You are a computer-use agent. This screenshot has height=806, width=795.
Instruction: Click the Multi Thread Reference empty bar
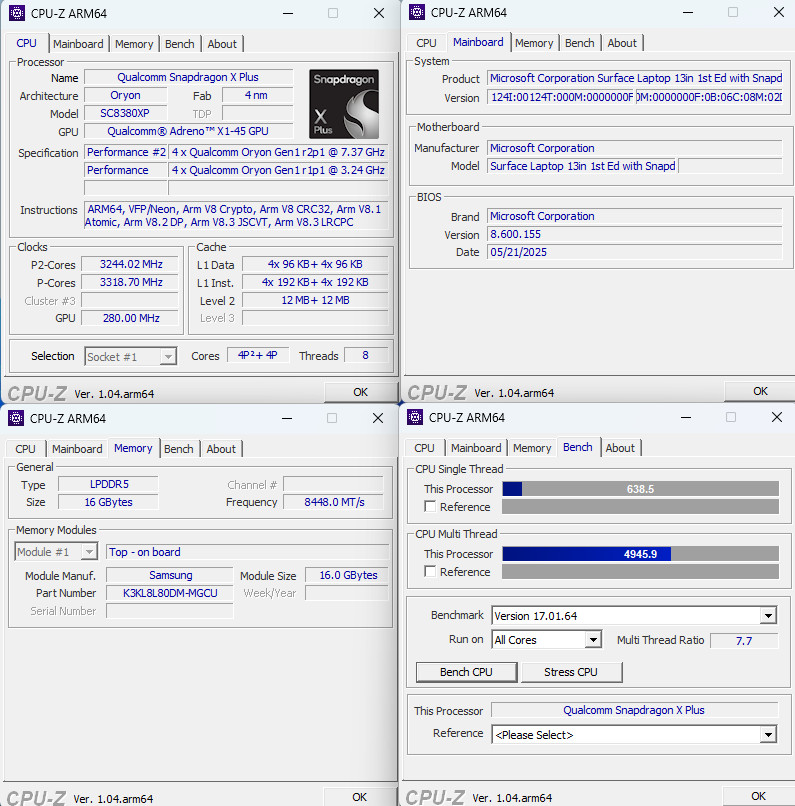click(x=640, y=571)
